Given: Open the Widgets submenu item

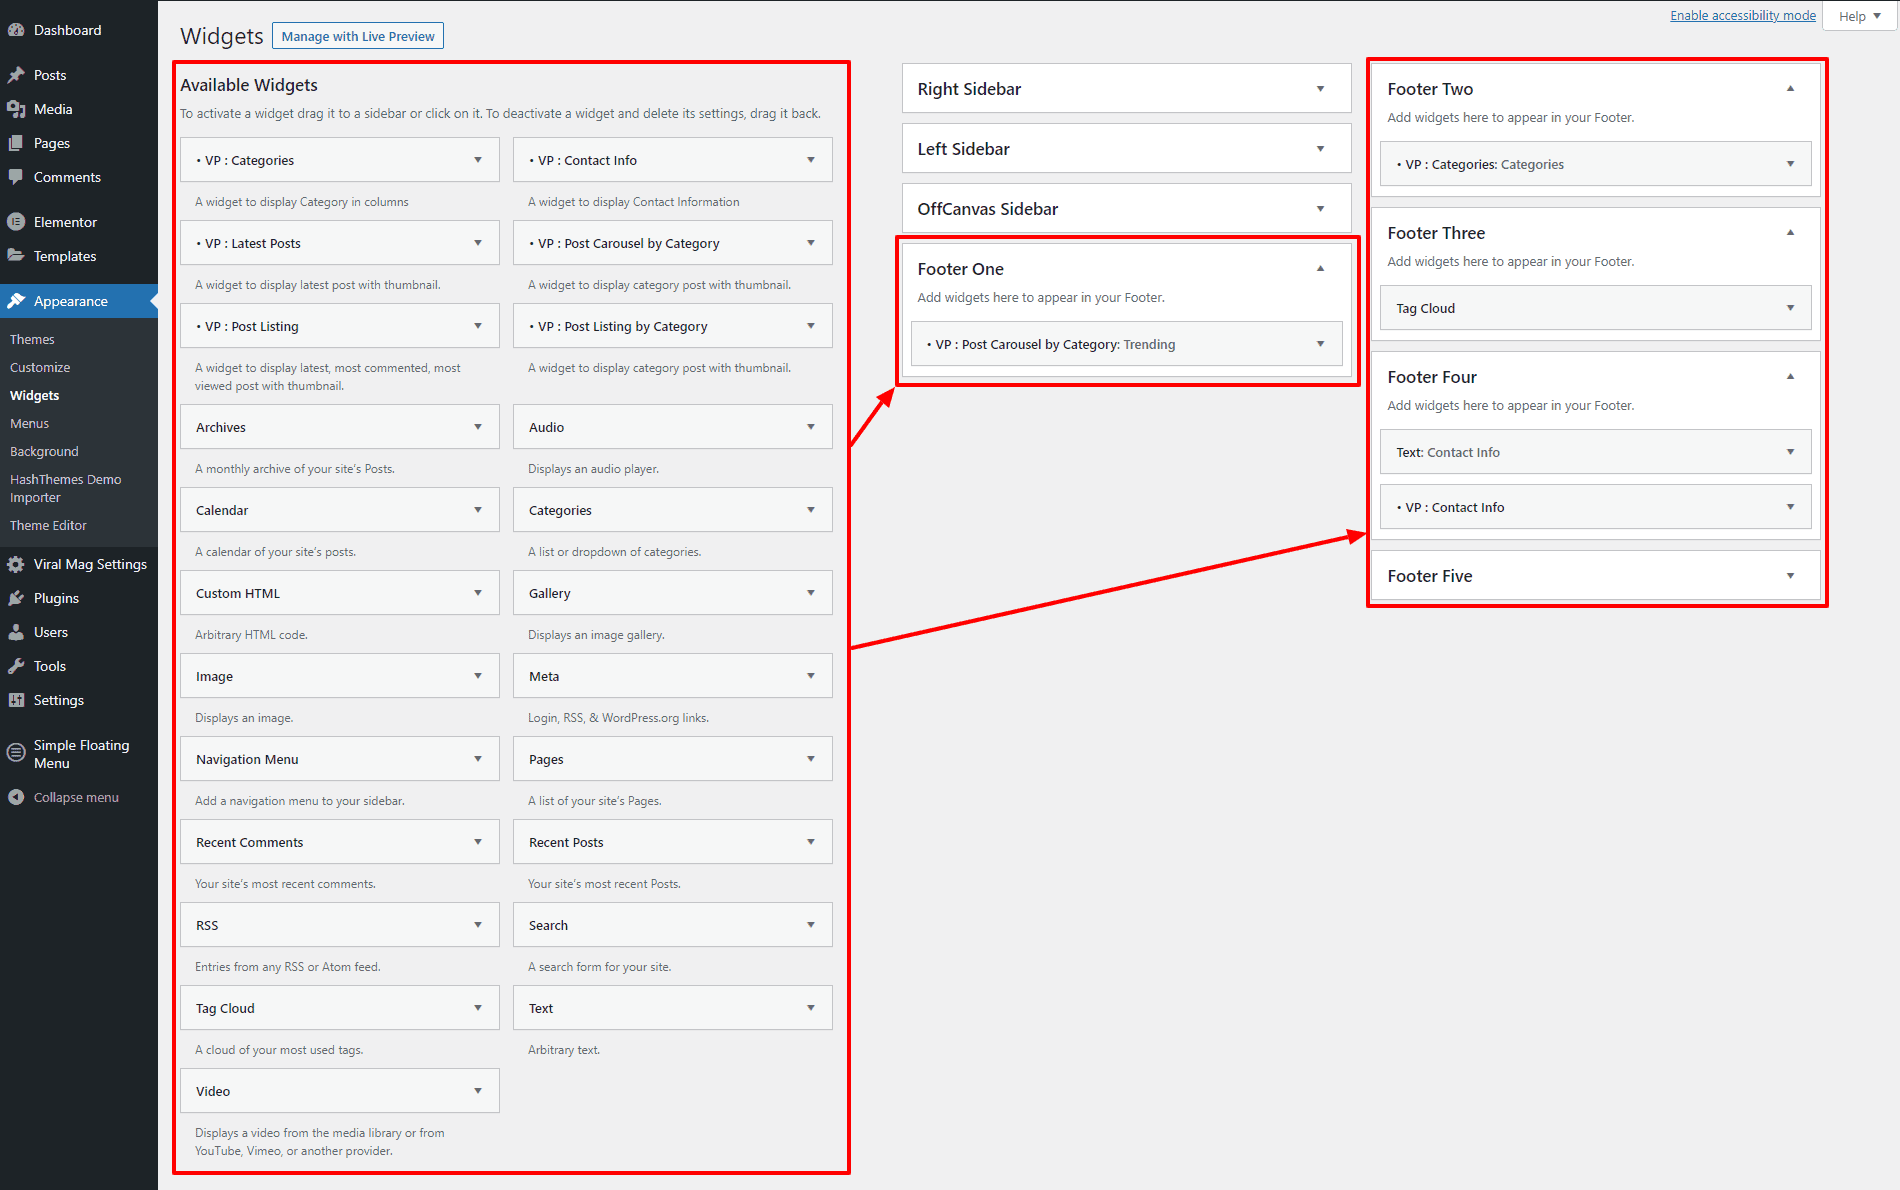Looking at the screenshot, I should pos(35,396).
